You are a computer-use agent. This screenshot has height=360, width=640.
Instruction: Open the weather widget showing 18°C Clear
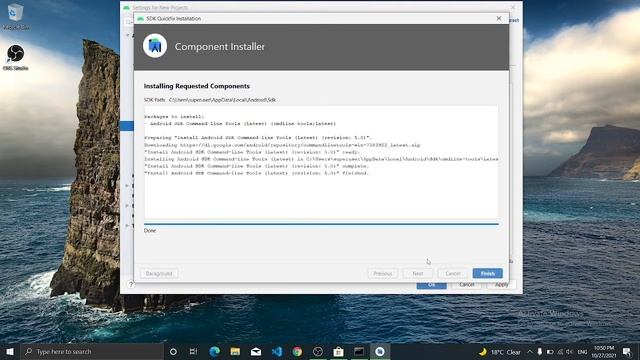click(x=500, y=352)
